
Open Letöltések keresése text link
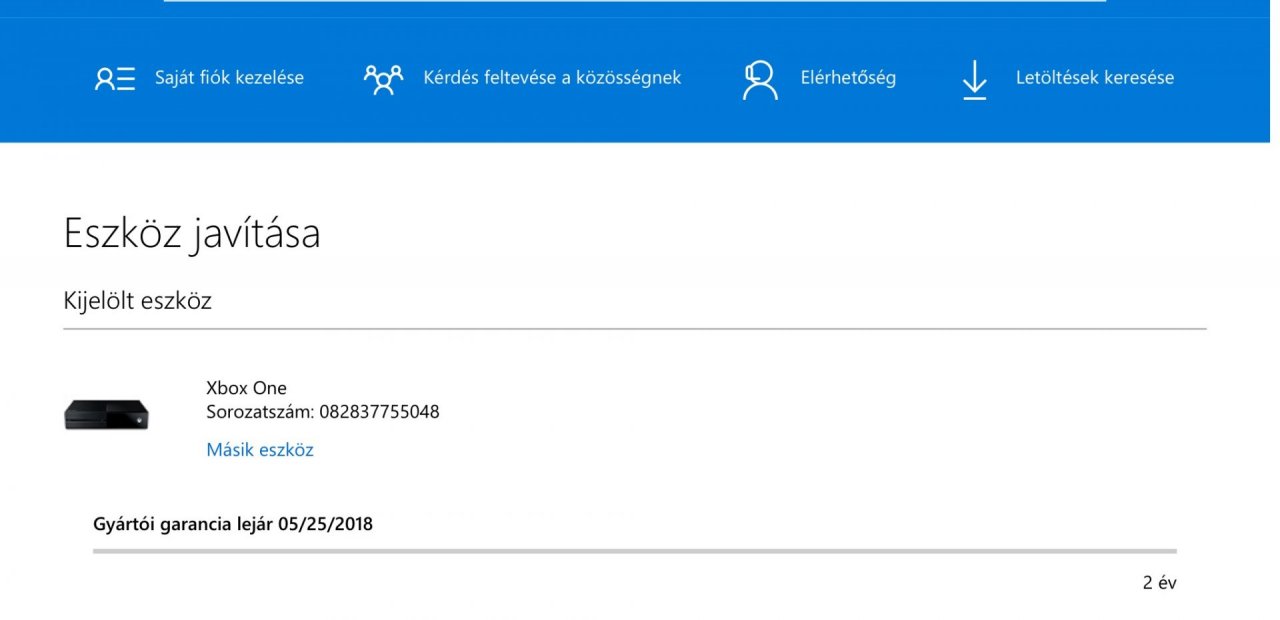[x=1095, y=78]
